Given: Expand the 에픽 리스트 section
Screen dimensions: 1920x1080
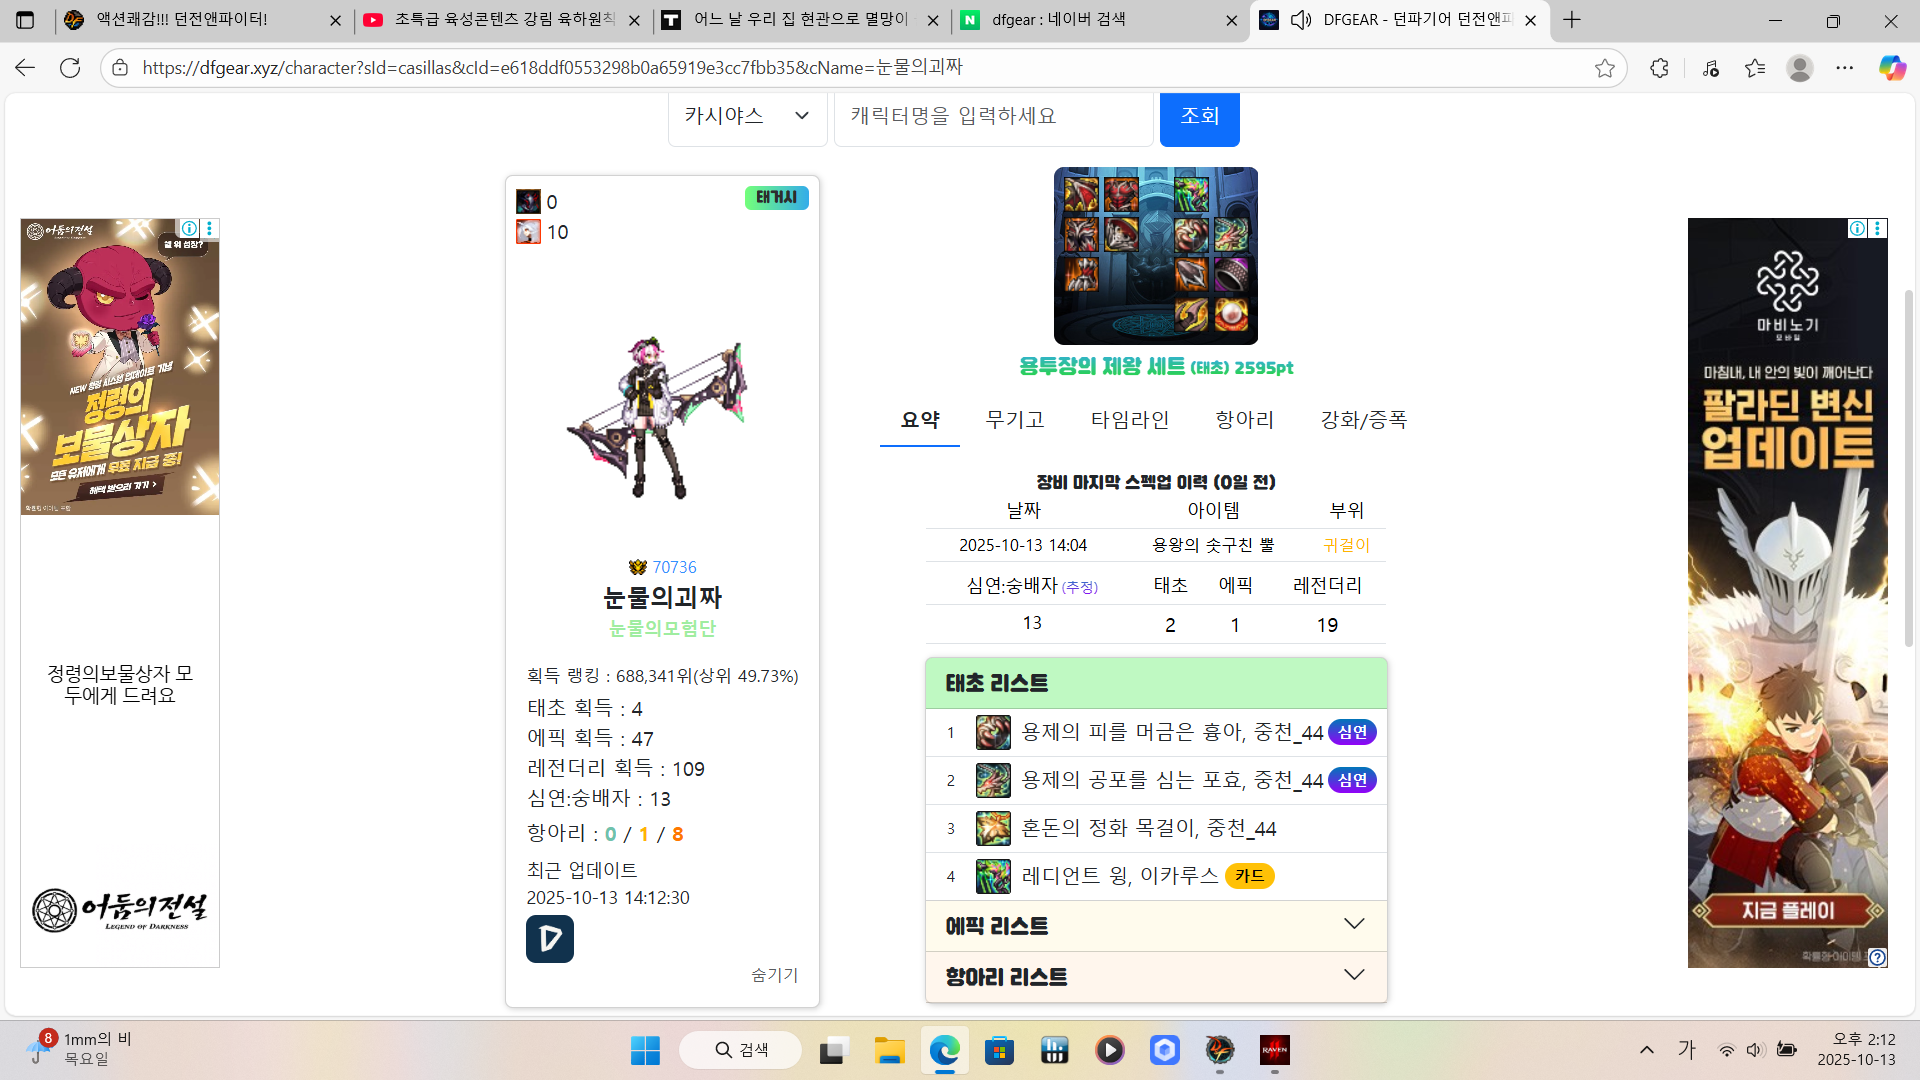Looking at the screenshot, I should tap(1155, 926).
